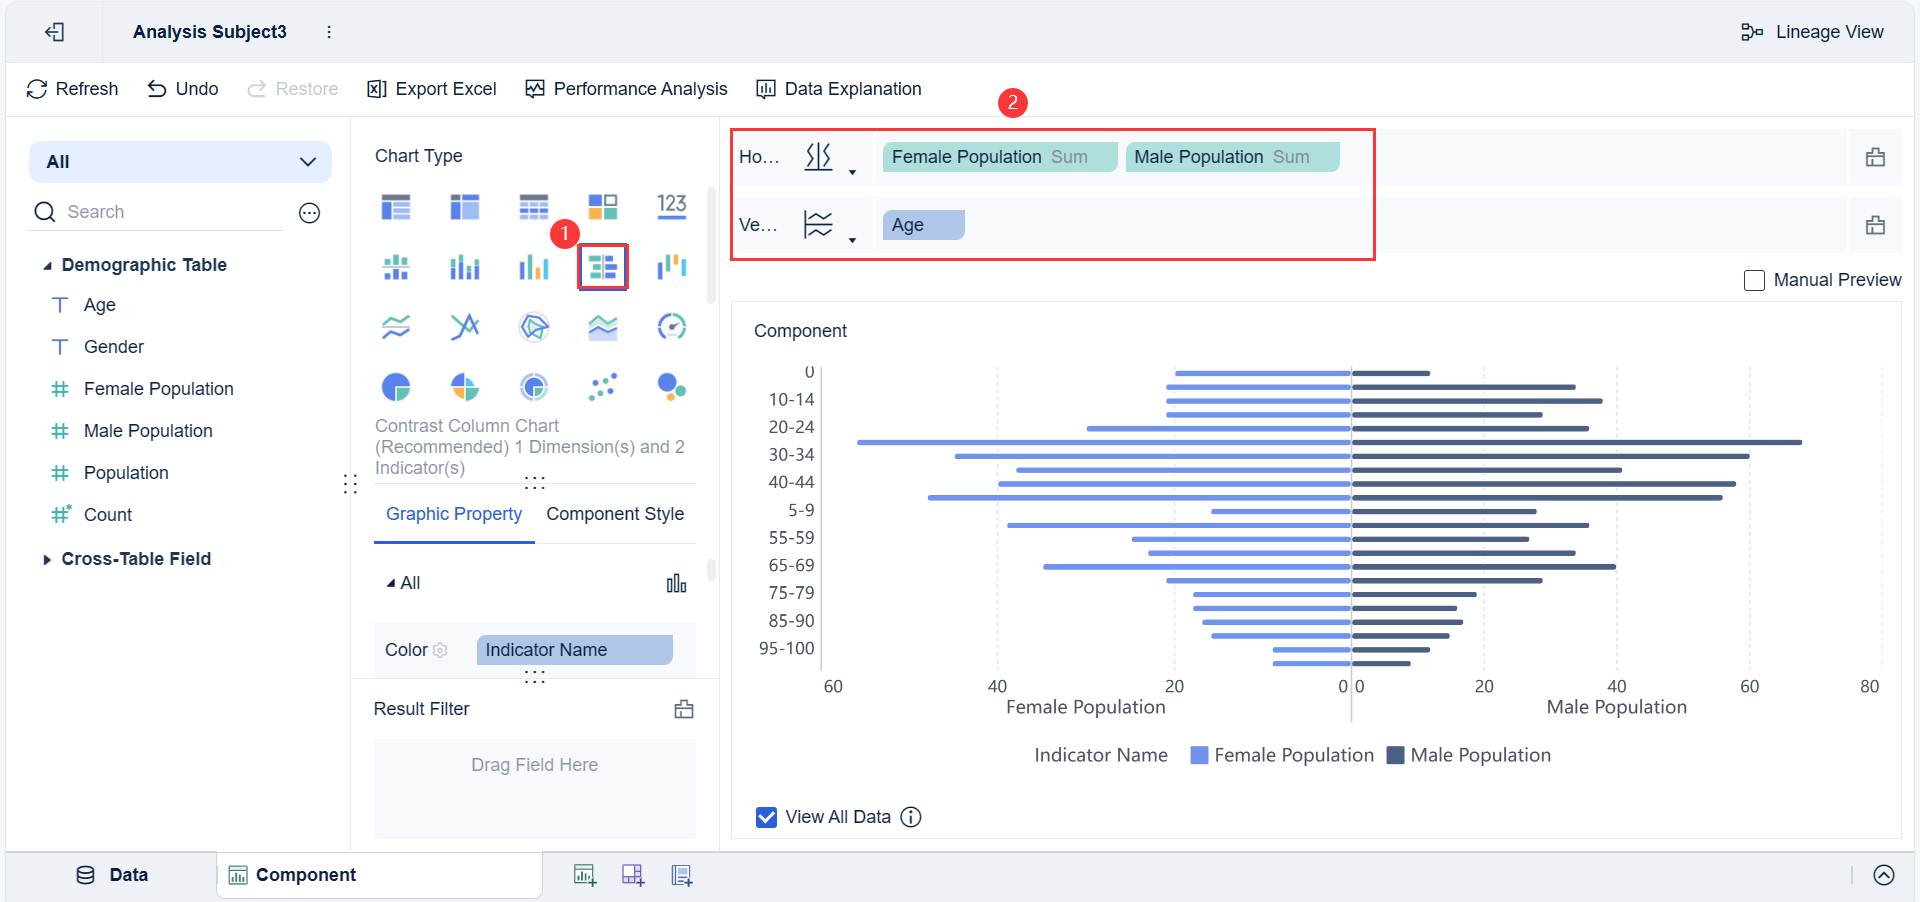Click the Lineage View icon
1920x902 pixels.
click(1752, 32)
